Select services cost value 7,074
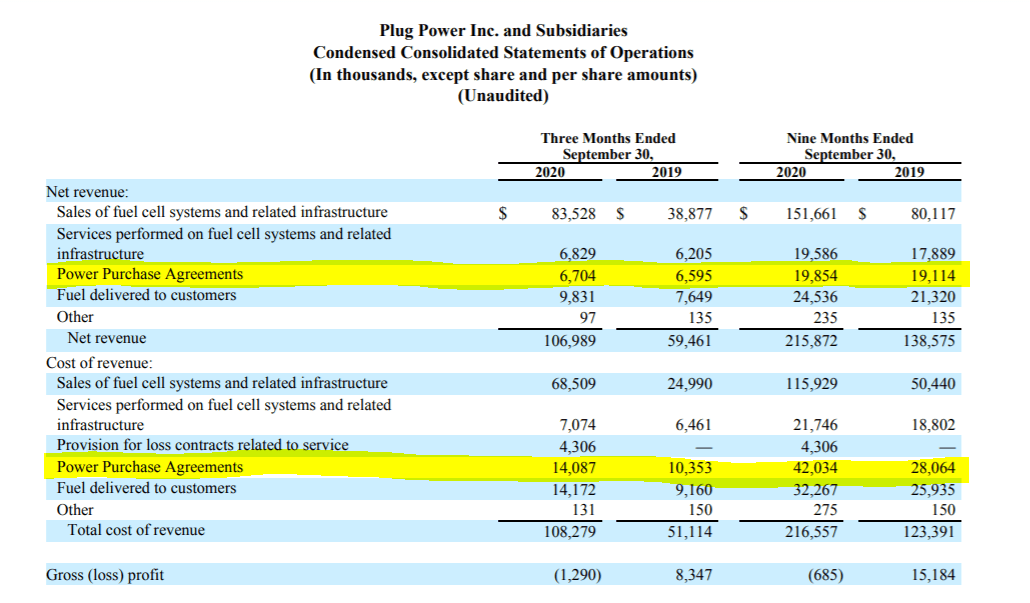 coord(577,425)
